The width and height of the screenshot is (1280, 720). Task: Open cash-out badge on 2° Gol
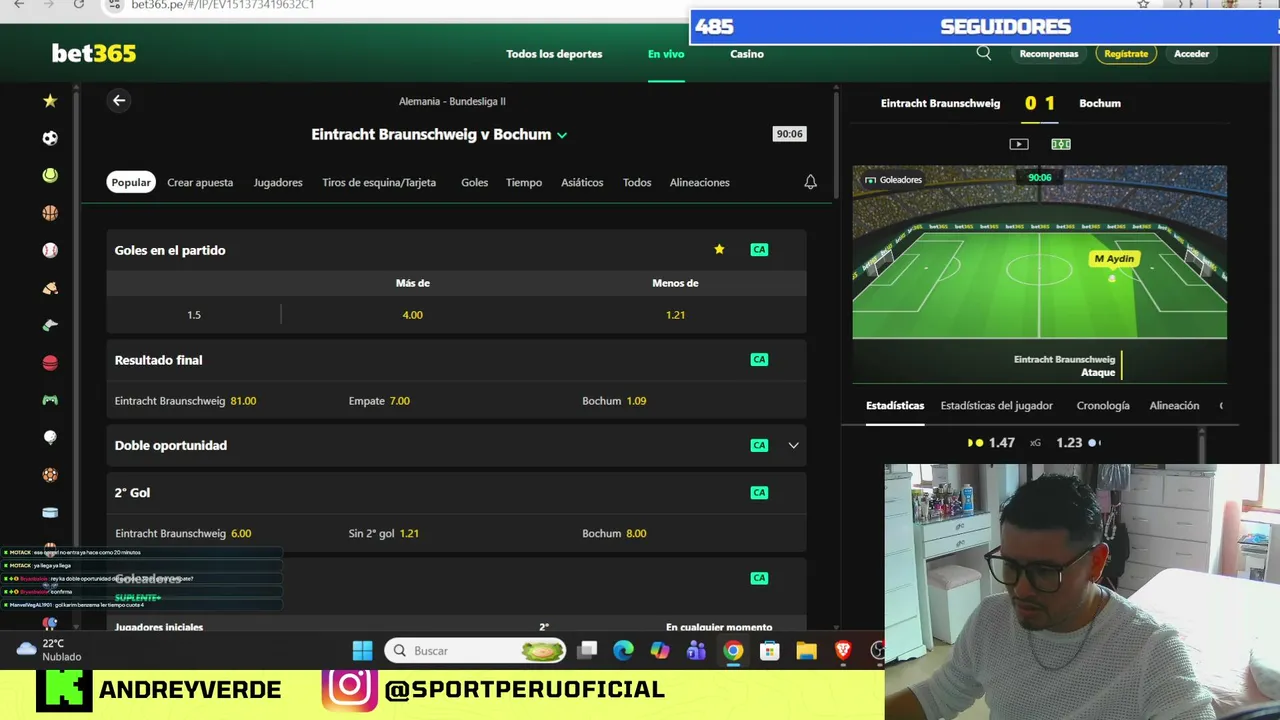click(759, 493)
